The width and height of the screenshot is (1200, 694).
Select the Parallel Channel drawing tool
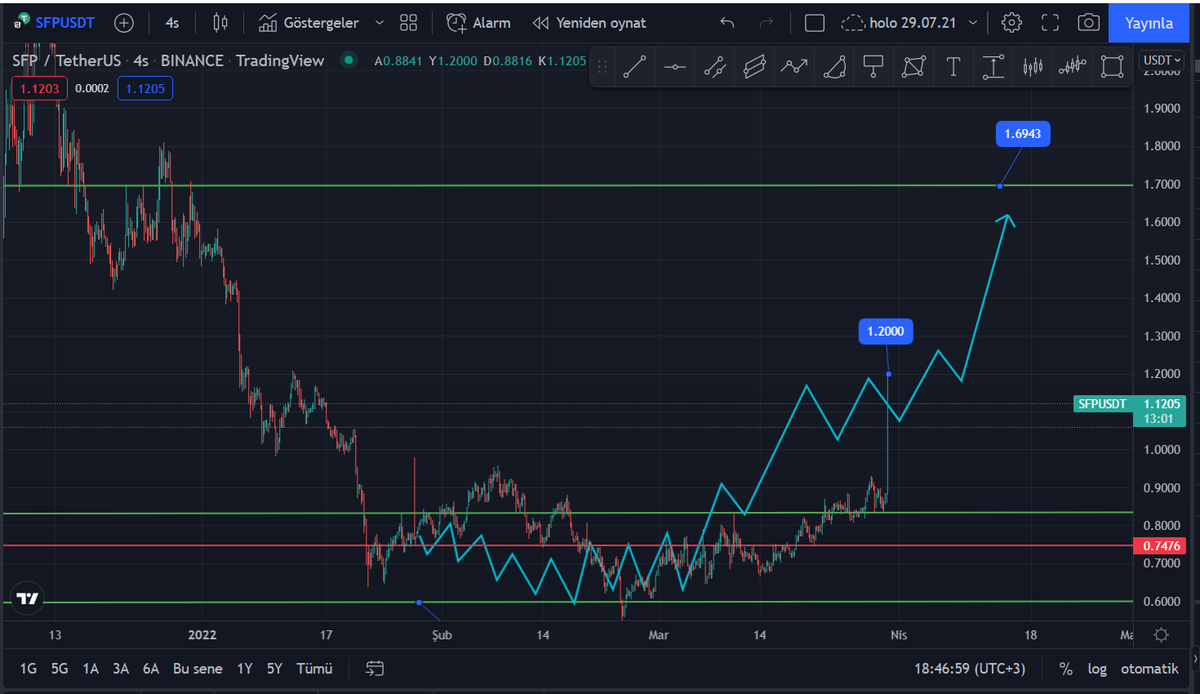click(754, 67)
